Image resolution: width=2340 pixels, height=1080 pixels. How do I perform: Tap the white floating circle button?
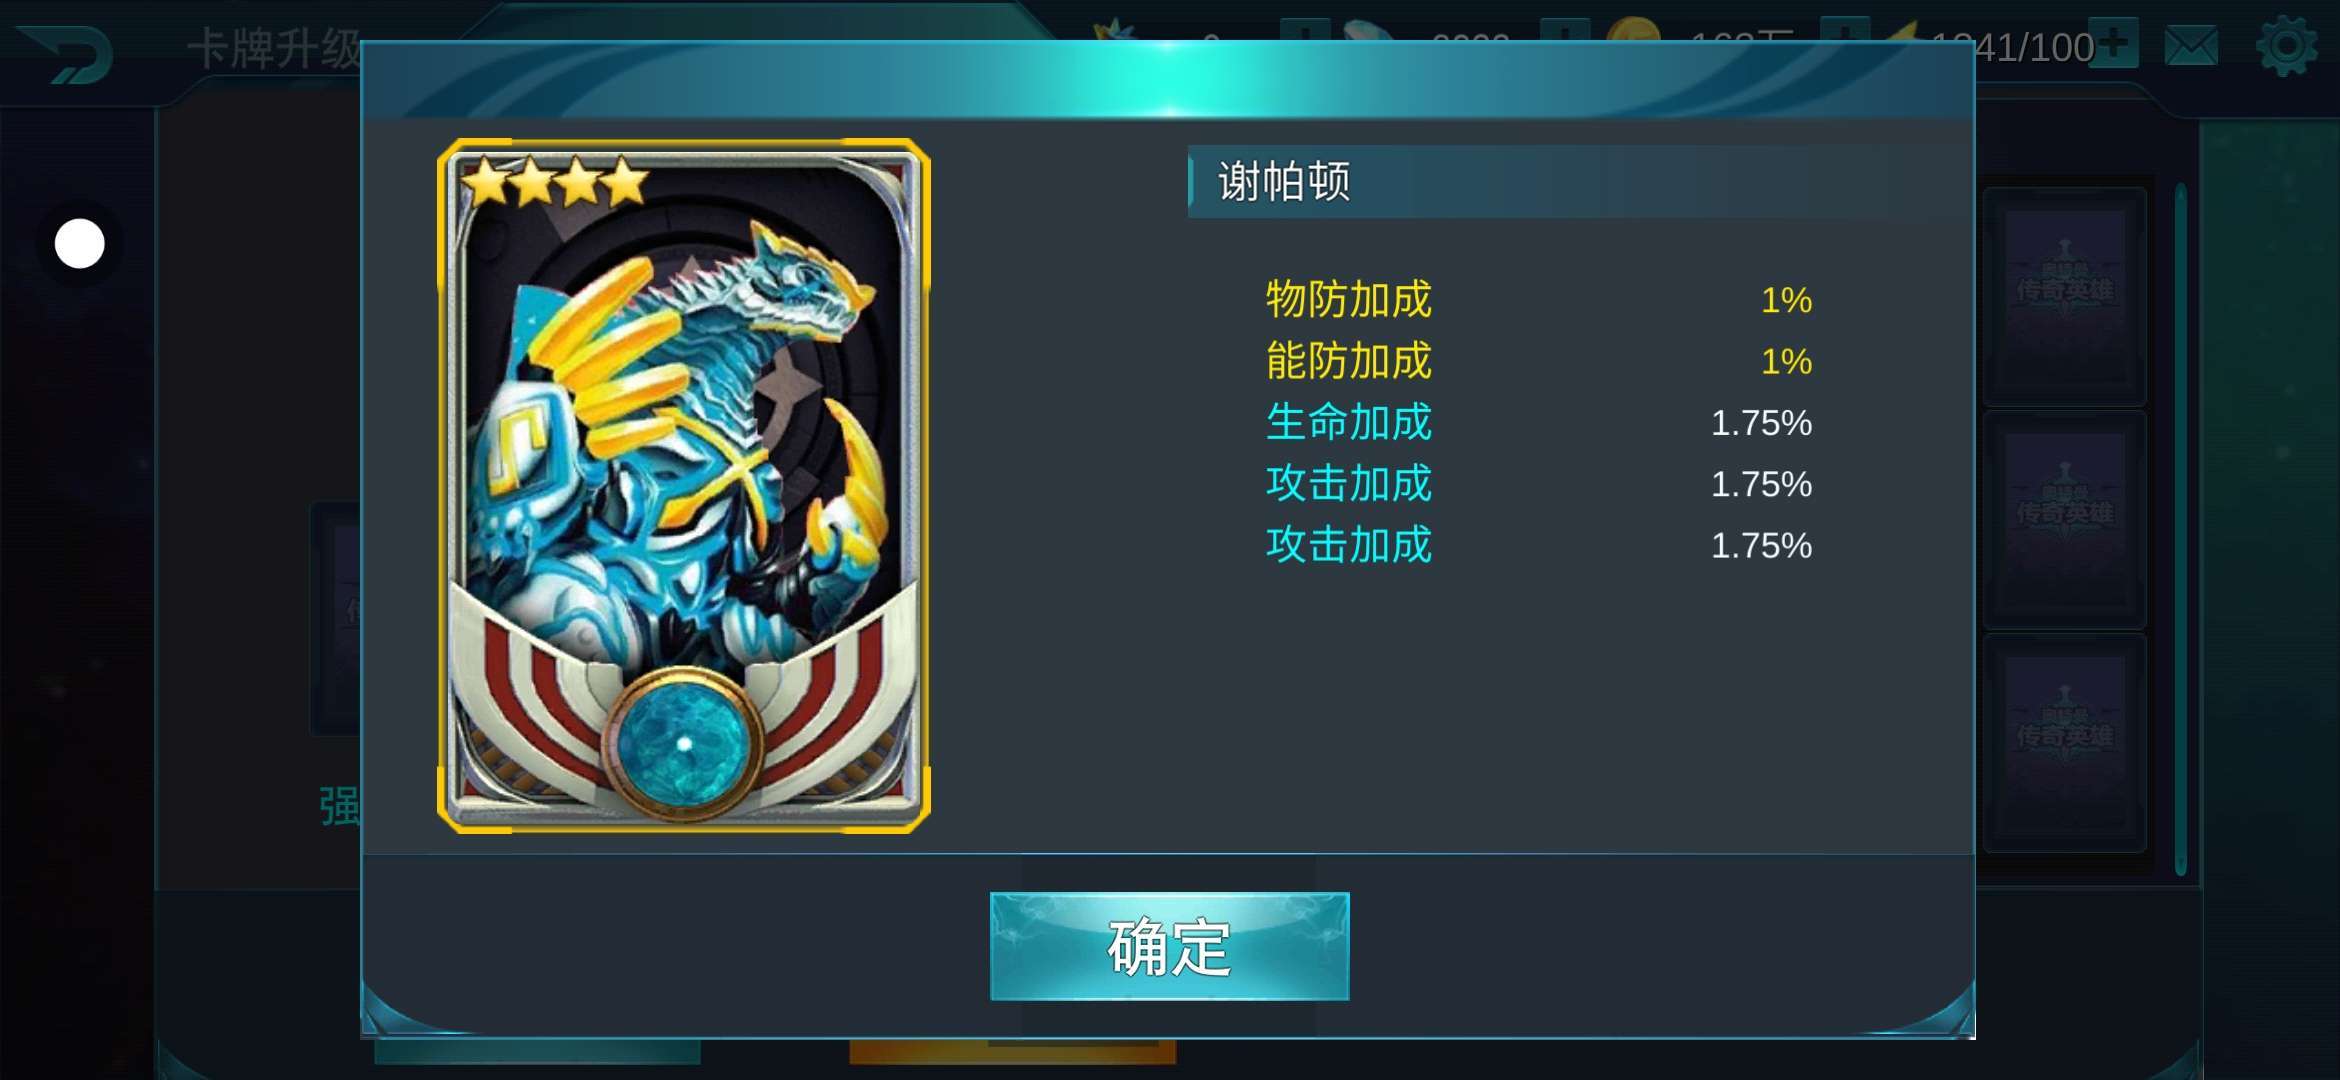[79, 243]
